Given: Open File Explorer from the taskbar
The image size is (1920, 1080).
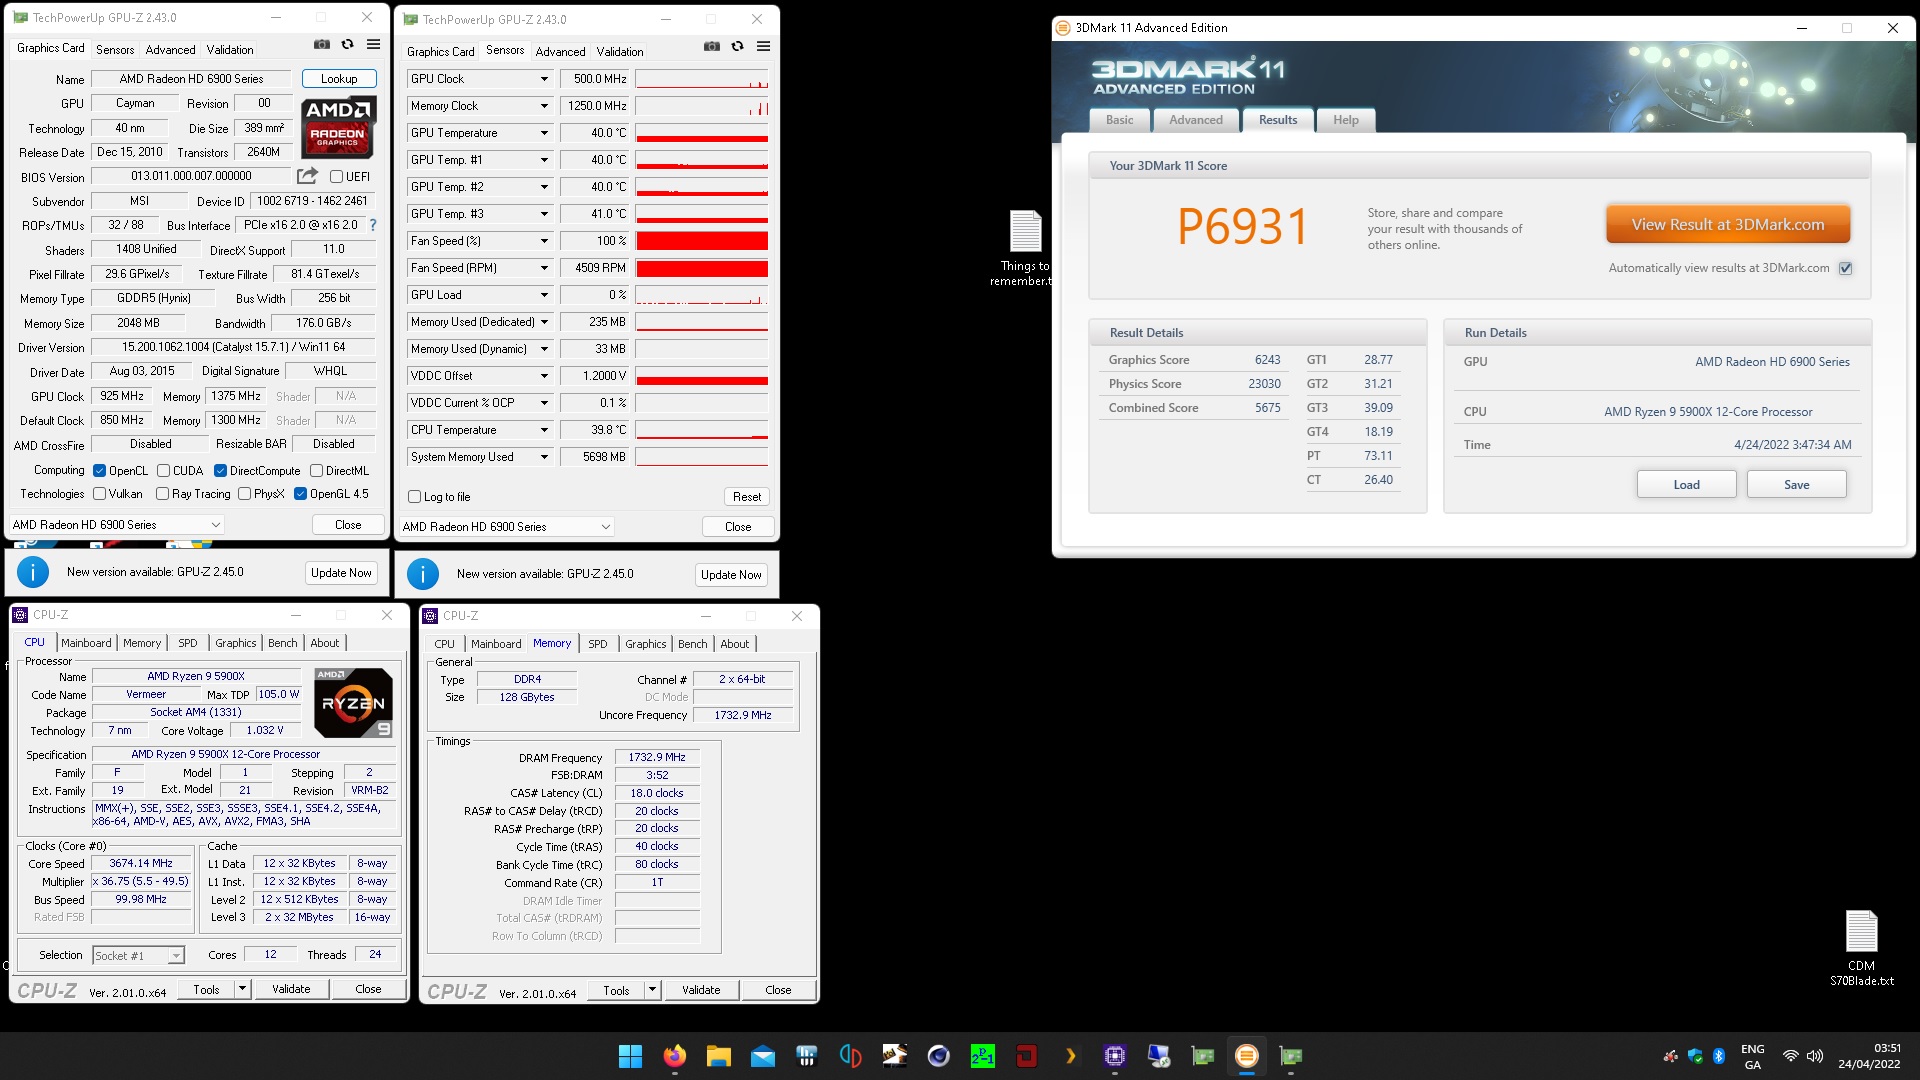Looking at the screenshot, I should (719, 1056).
